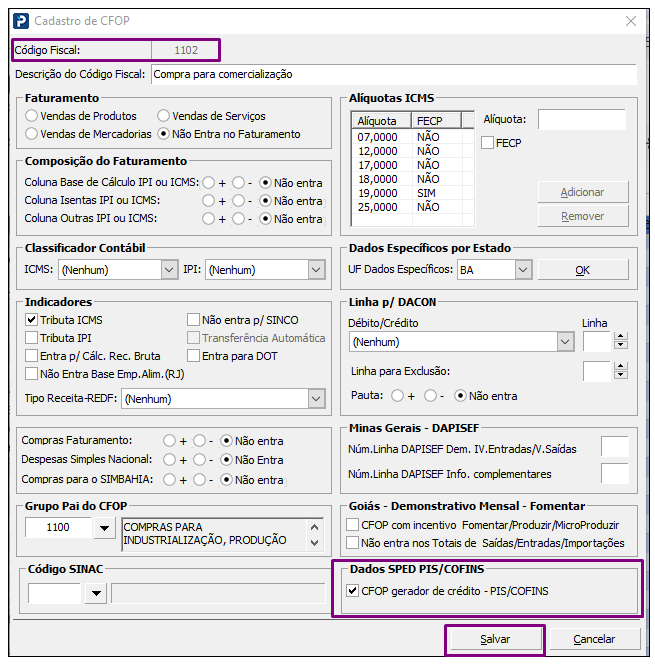The height and width of the screenshot is (665, 655).
Task: Select the 18,0000 alíquota row
Action: click(x=413, y=179)
